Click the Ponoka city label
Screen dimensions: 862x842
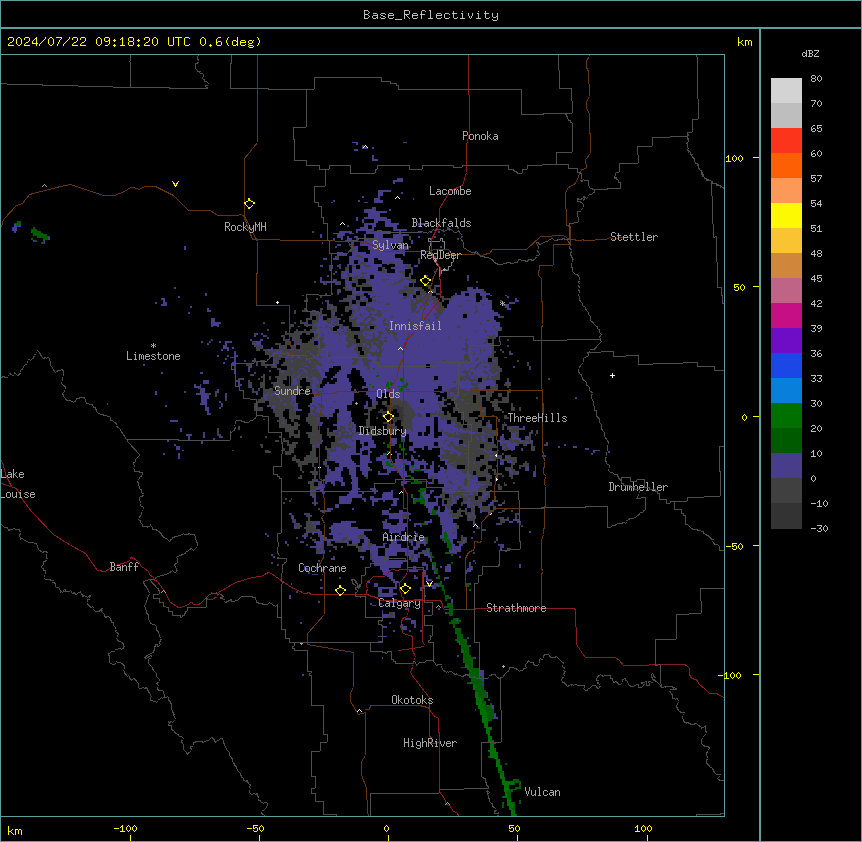pos(480,136)
